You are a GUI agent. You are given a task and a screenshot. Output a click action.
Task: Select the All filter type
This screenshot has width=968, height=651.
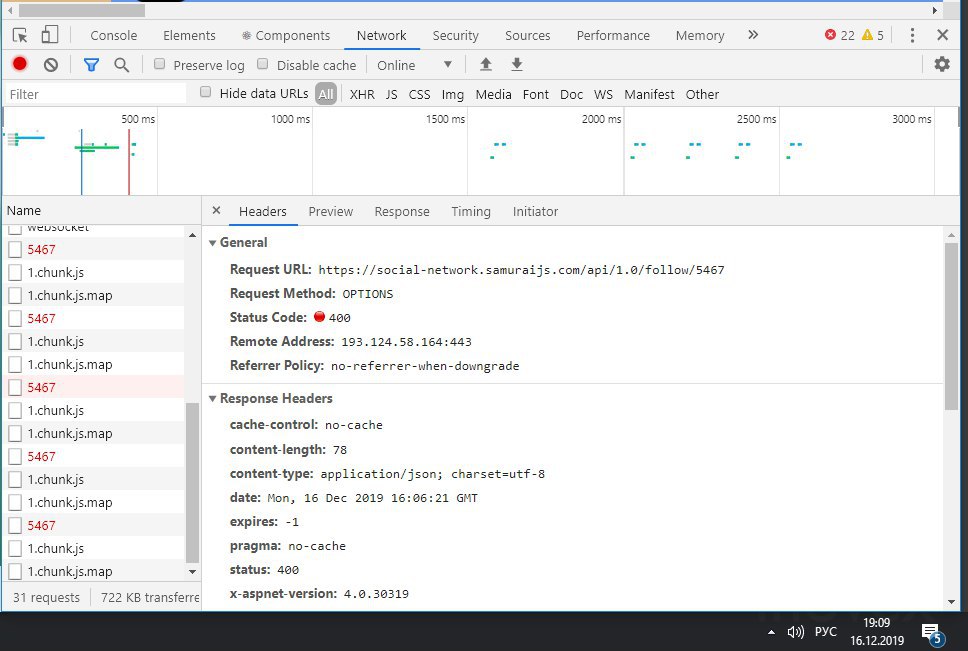(x=326, y=94)
